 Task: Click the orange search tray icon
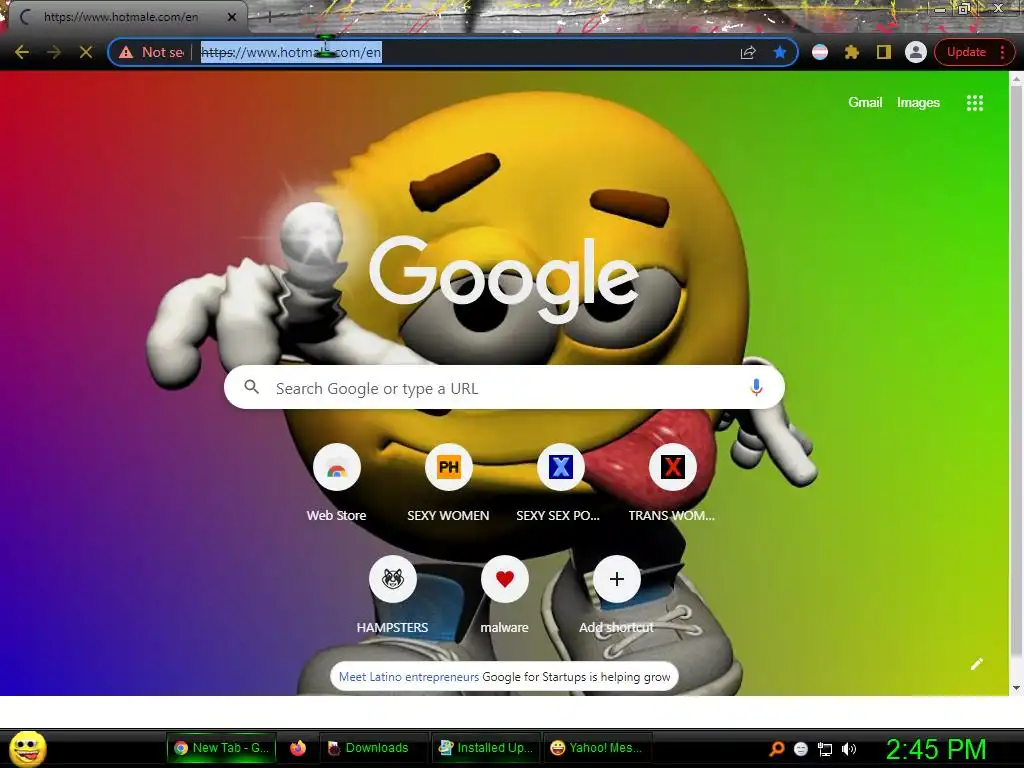tap(776, 748)
